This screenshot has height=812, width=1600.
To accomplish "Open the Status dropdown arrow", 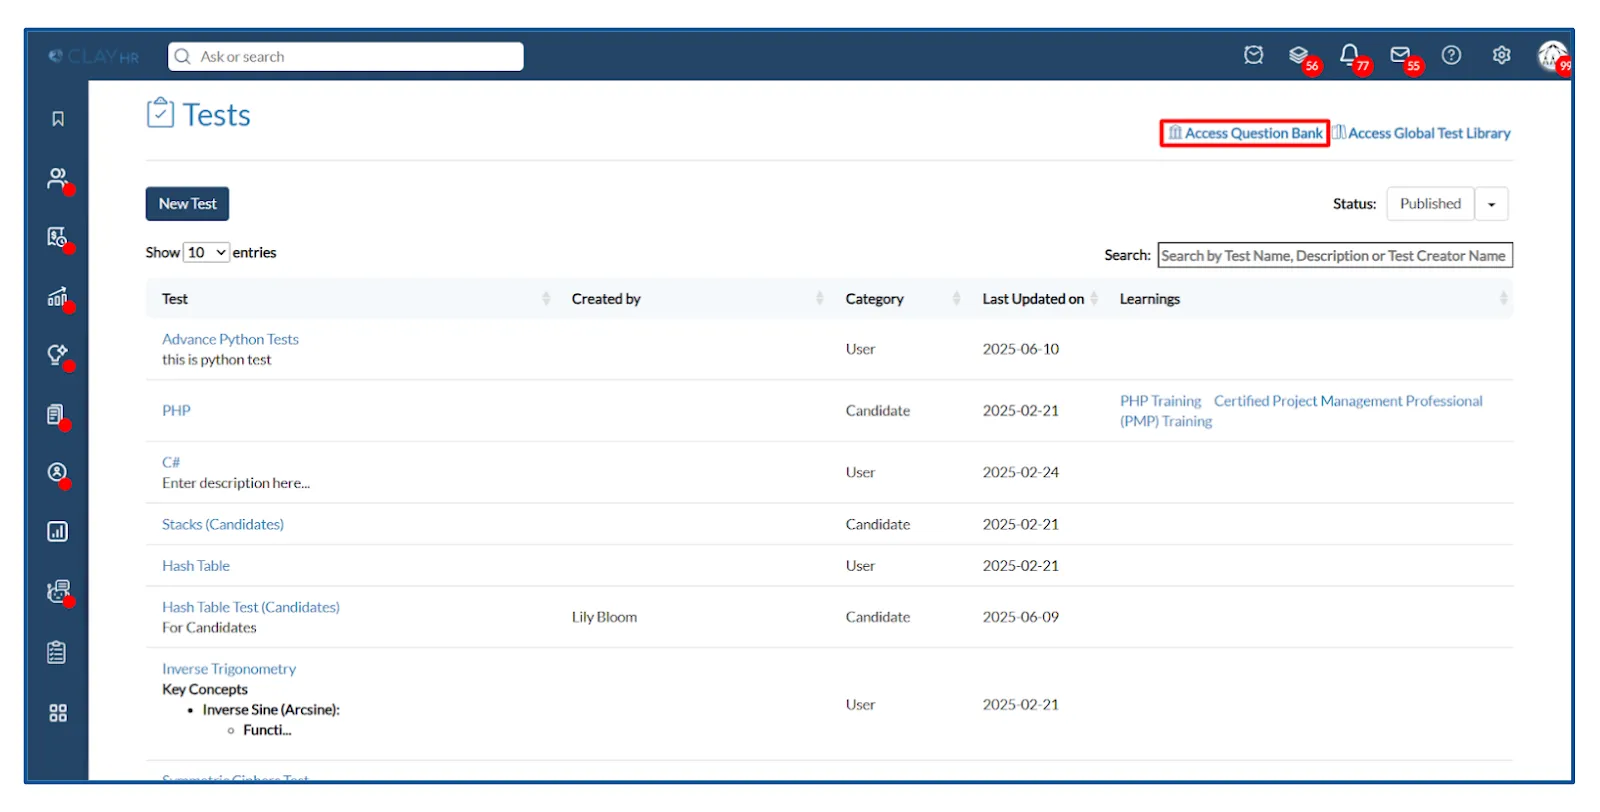I will [x=1491, y=204].
